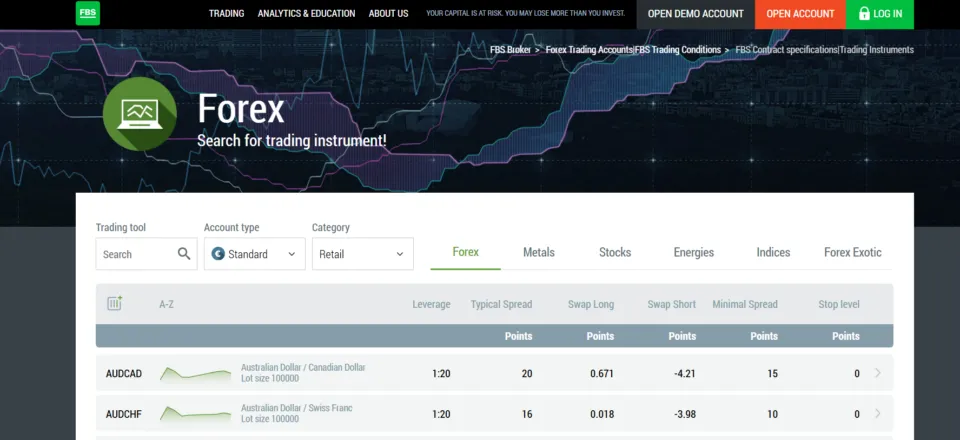
Task: Switch to the Stocks tab
Action: click(x=615, y=253)
